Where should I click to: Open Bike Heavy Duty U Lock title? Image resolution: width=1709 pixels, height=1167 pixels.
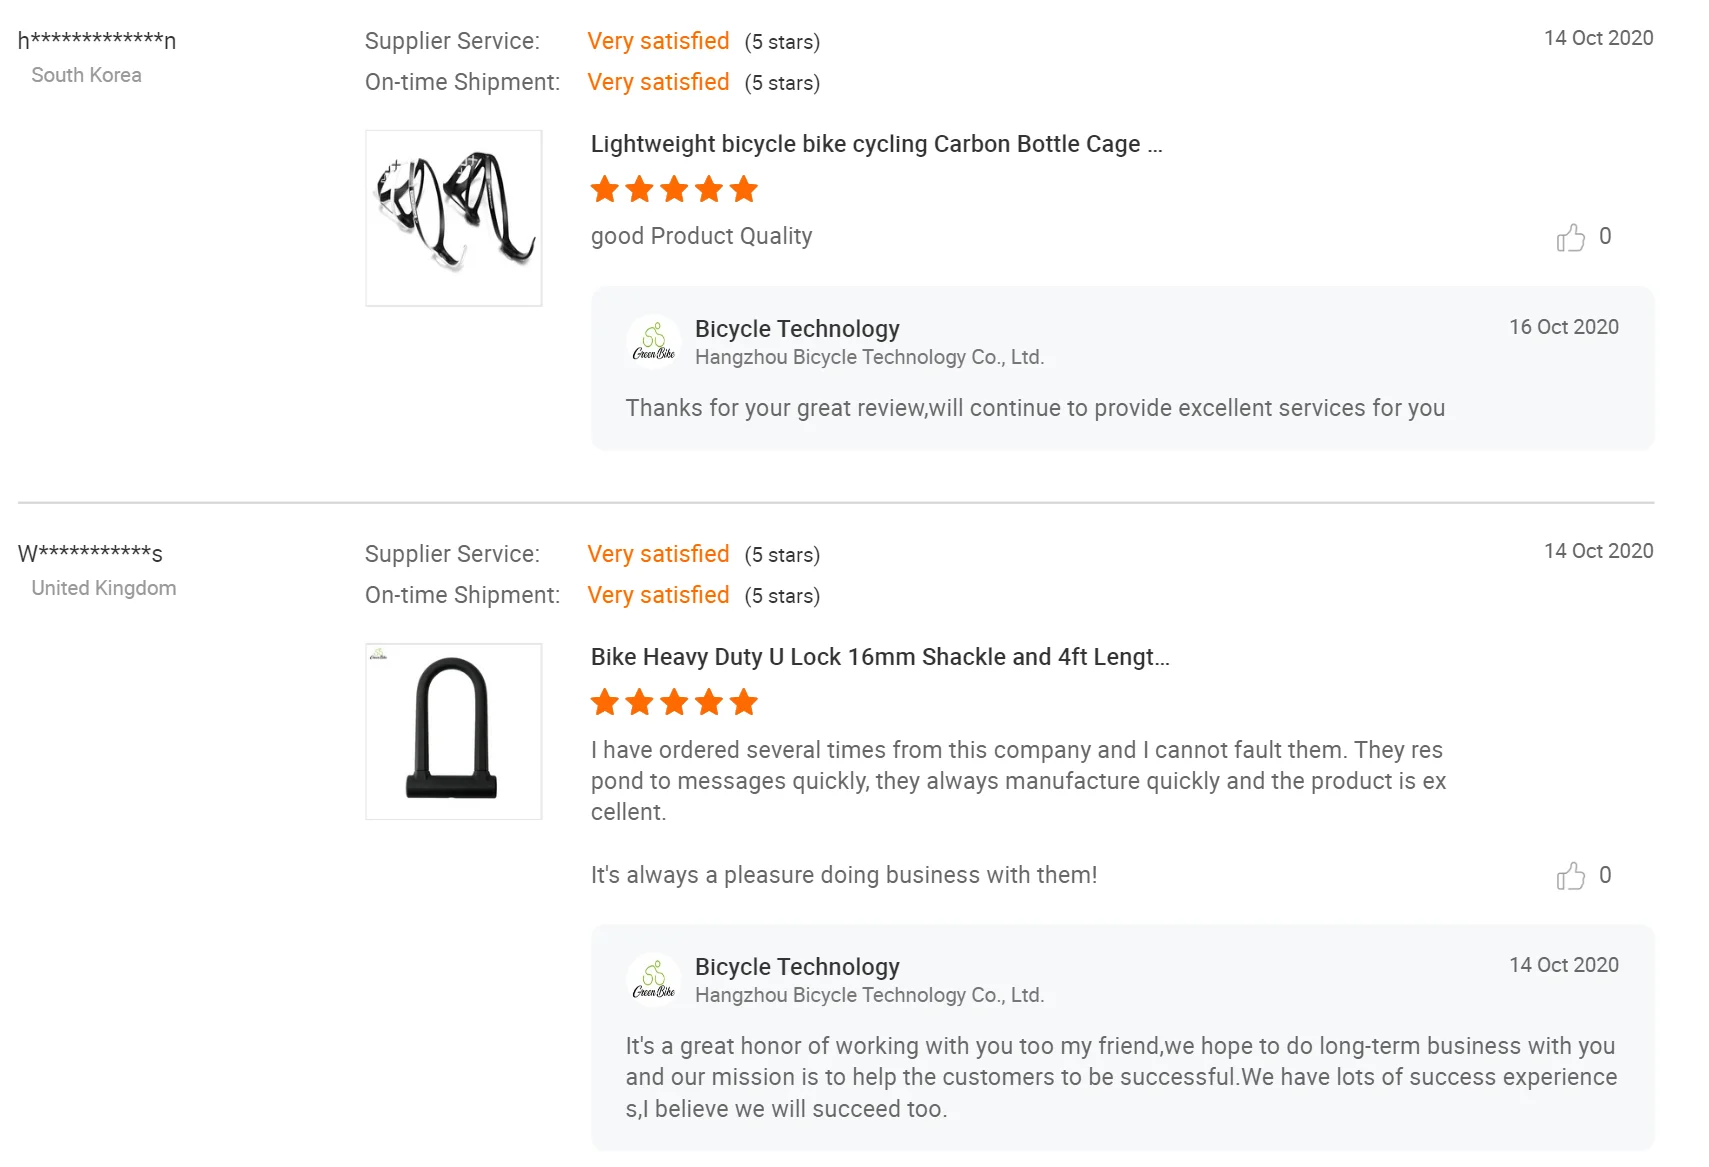click(880, 657)
